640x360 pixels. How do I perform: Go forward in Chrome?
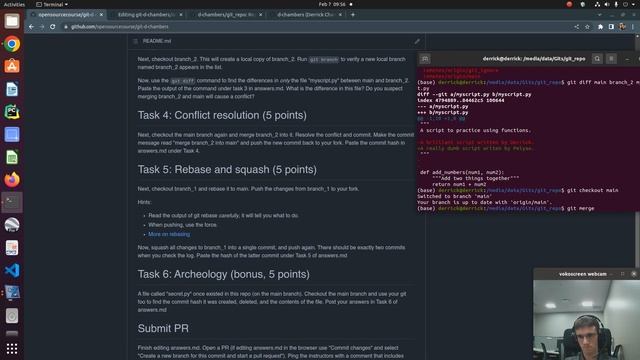(x=42, y=27)
